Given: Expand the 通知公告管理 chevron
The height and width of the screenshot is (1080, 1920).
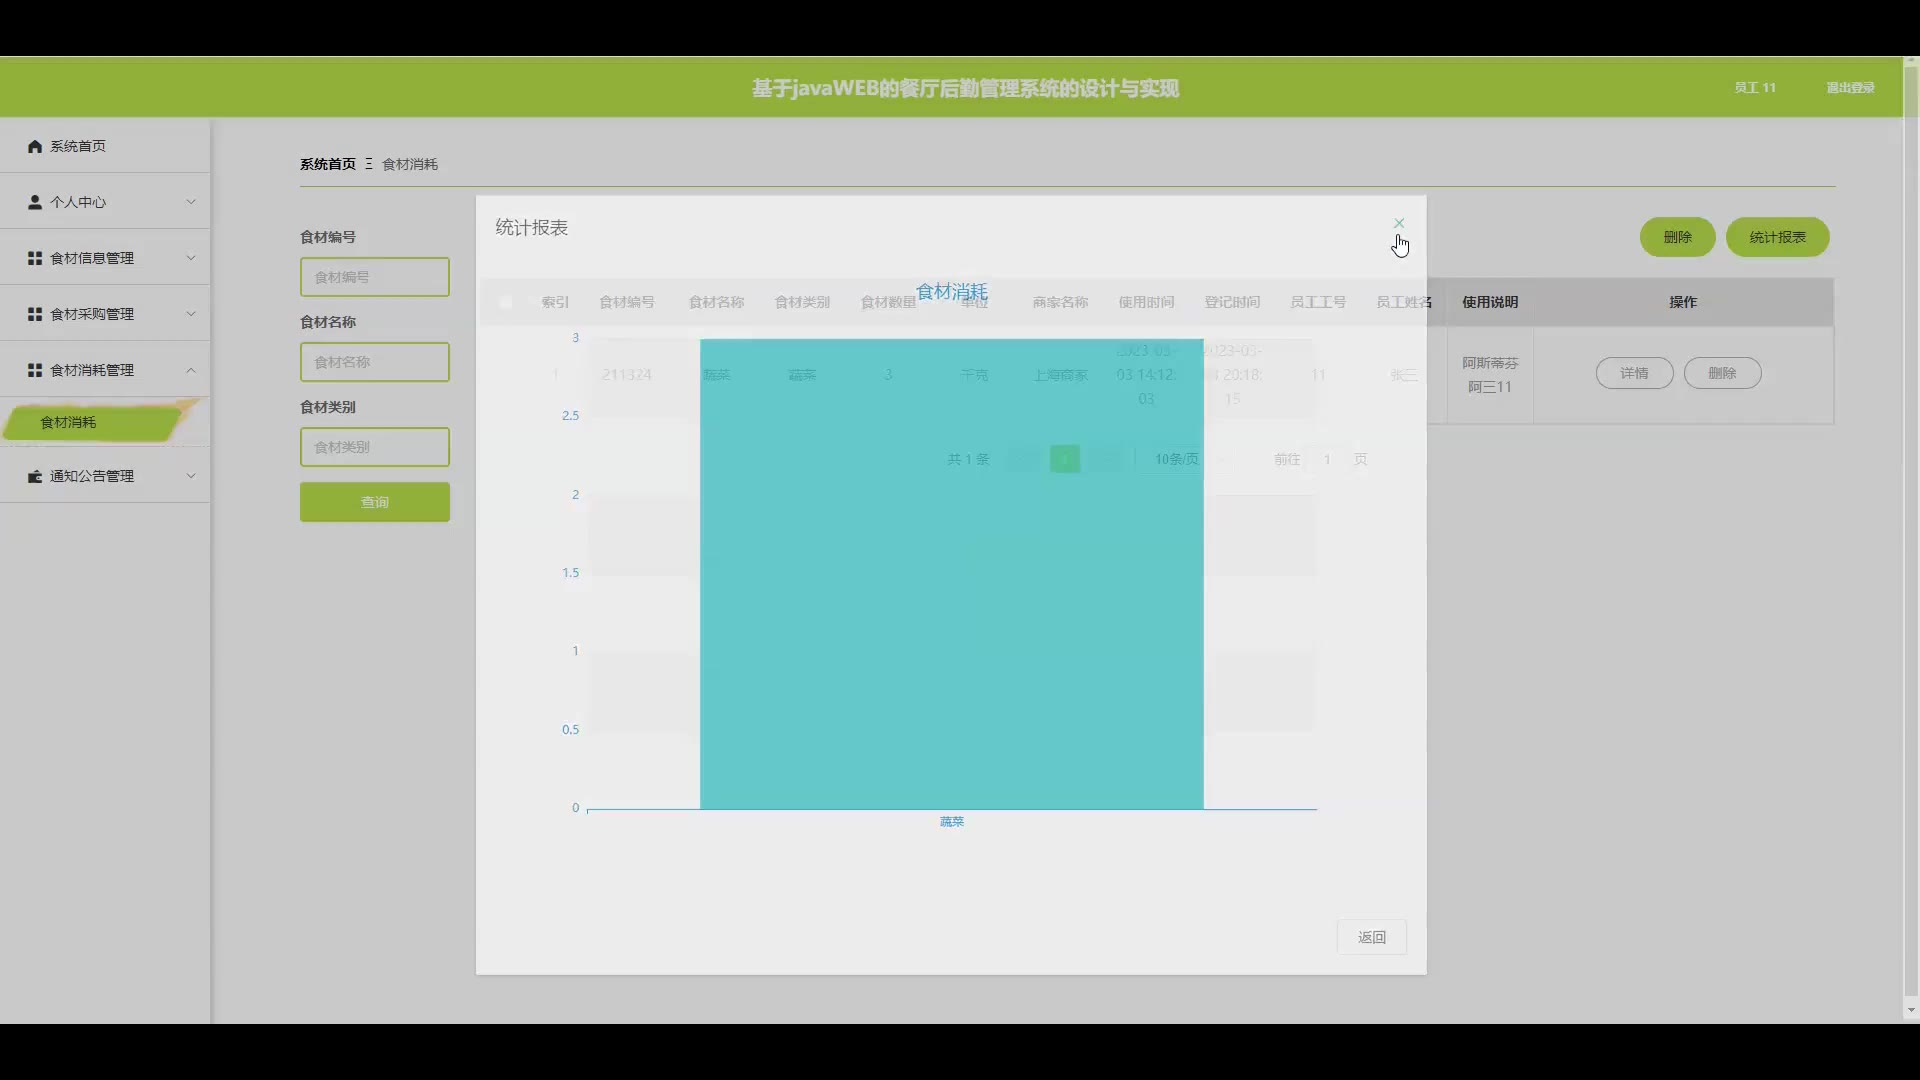Looking at the screenshot, I should tap(191, 476).
